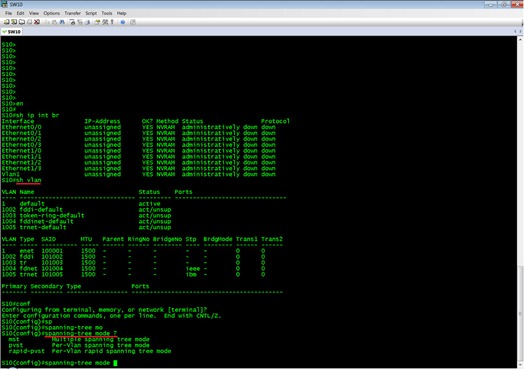Click the Public-Key Assistant toolbar icon
Image resolution: width=524 pixels, height=369 pixels.
click(x=112, y=22)
